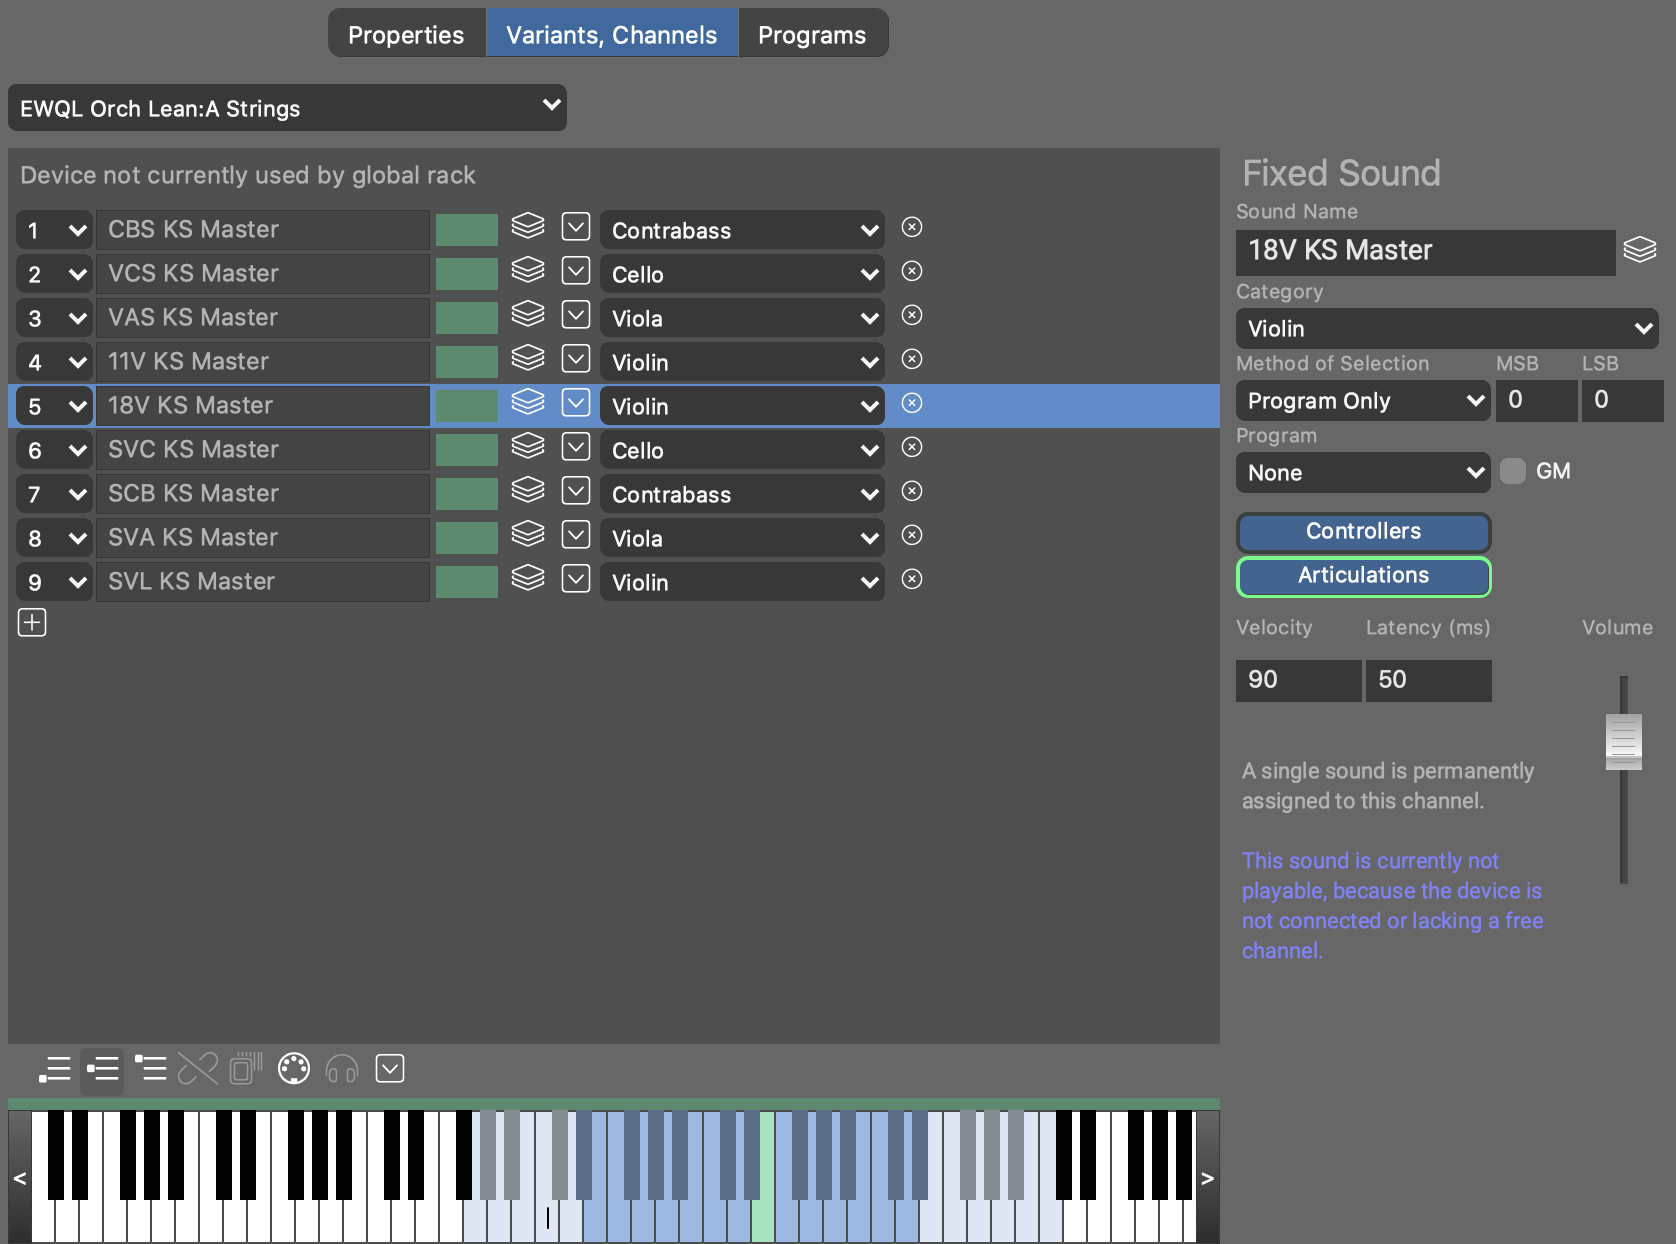Screen dimensions: 1676x1244
Task: Open the Method of Selection dropdown
Action: click(1362, 401)
